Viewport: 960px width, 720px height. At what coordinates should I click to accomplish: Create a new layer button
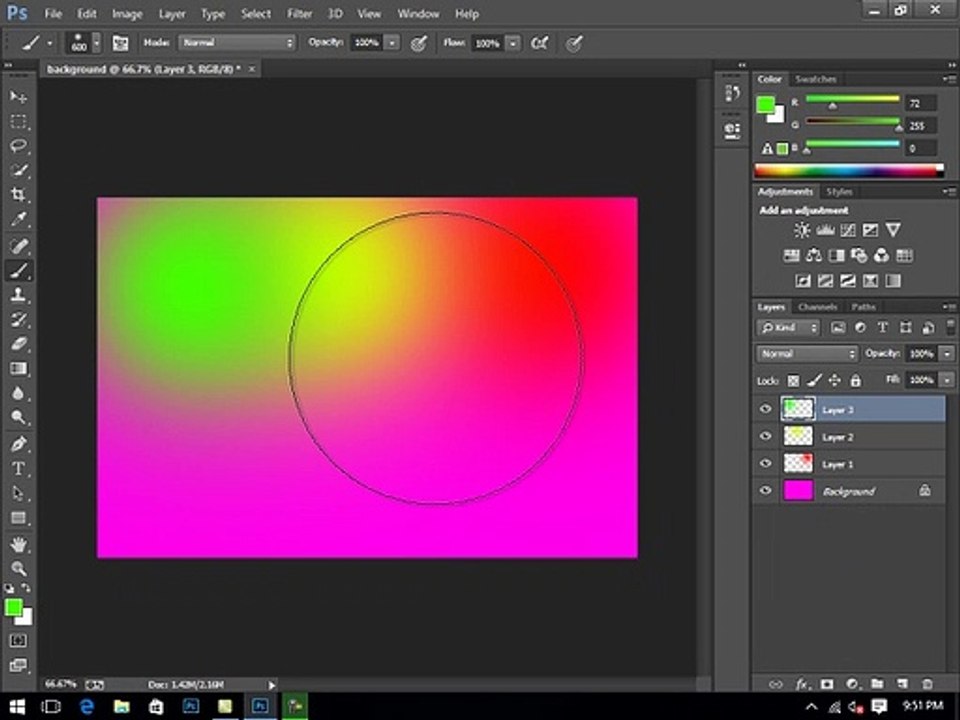coord(902,684)
